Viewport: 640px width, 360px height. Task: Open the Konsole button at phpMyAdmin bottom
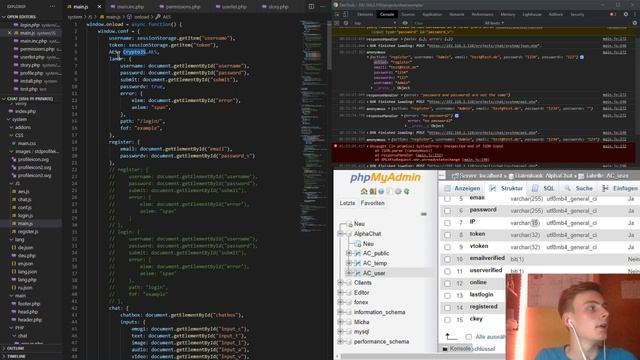point(457,349)
